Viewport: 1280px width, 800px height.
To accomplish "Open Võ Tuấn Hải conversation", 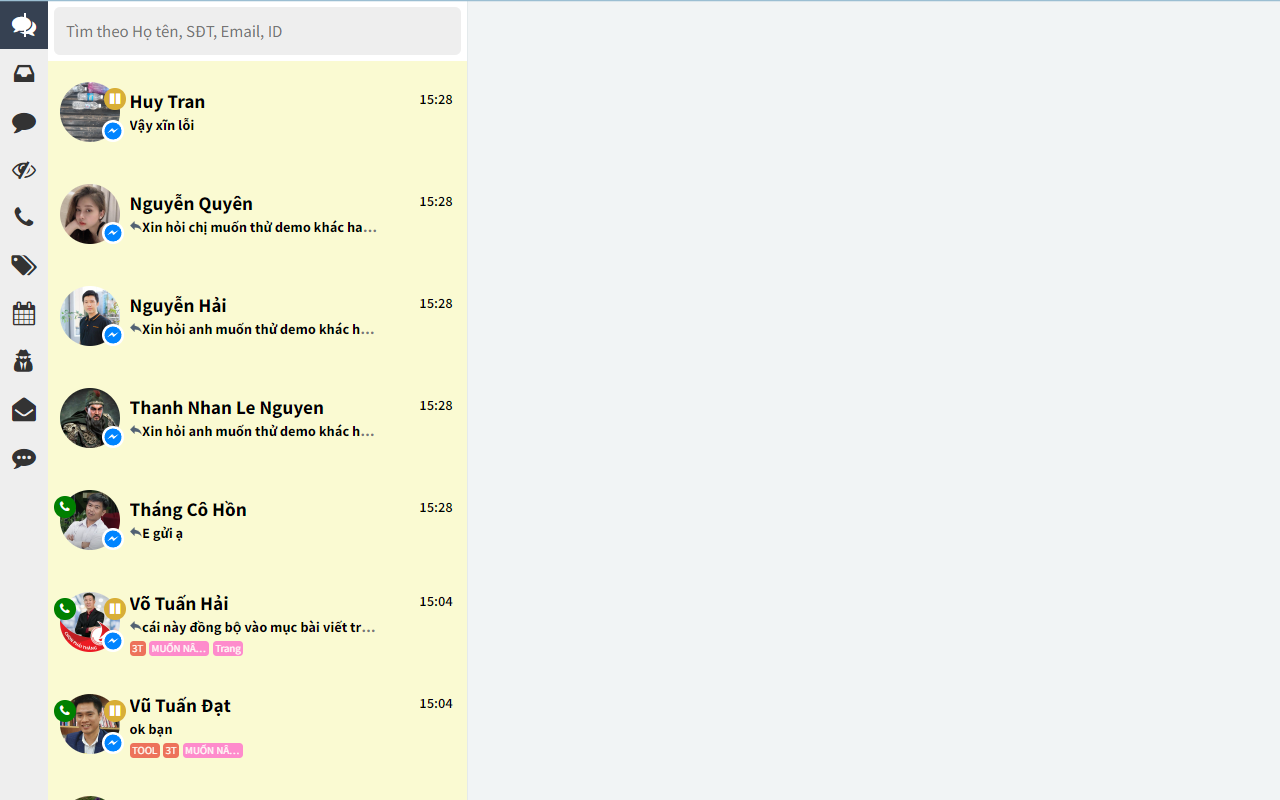I will coord(257,623).
